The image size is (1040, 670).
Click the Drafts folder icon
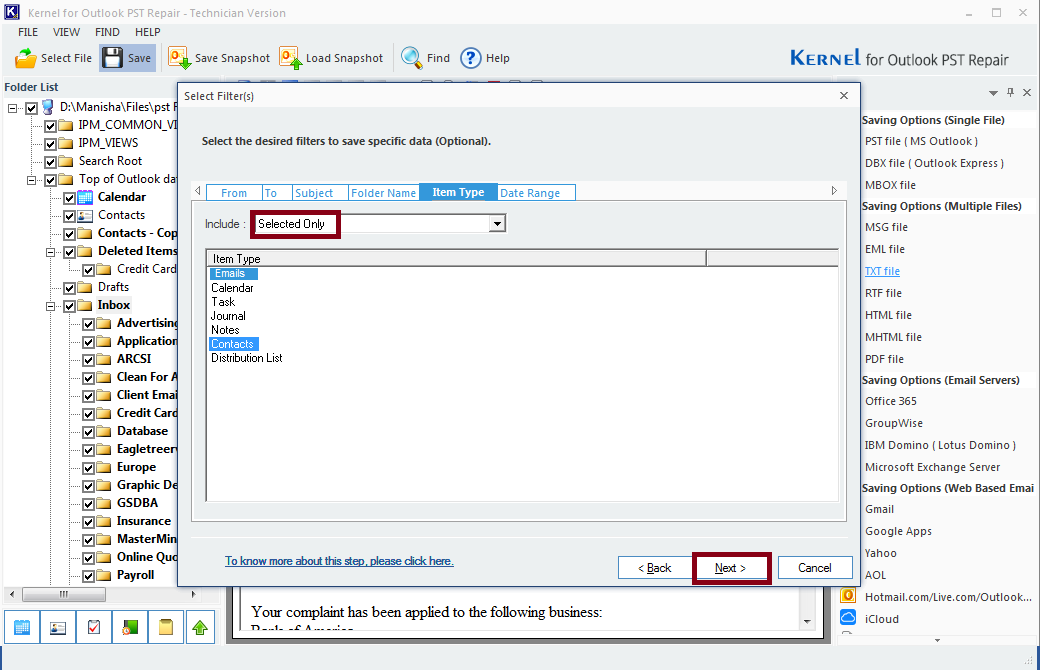point(85,287)
